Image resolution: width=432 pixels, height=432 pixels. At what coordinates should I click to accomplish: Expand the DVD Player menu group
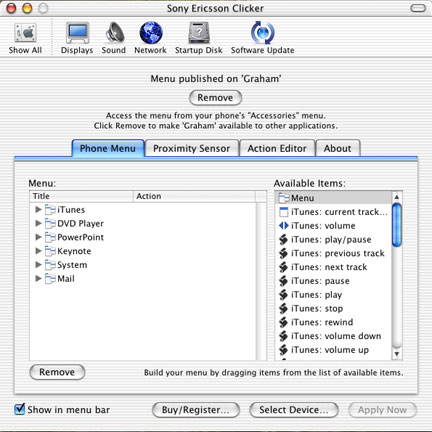point(38,223)
